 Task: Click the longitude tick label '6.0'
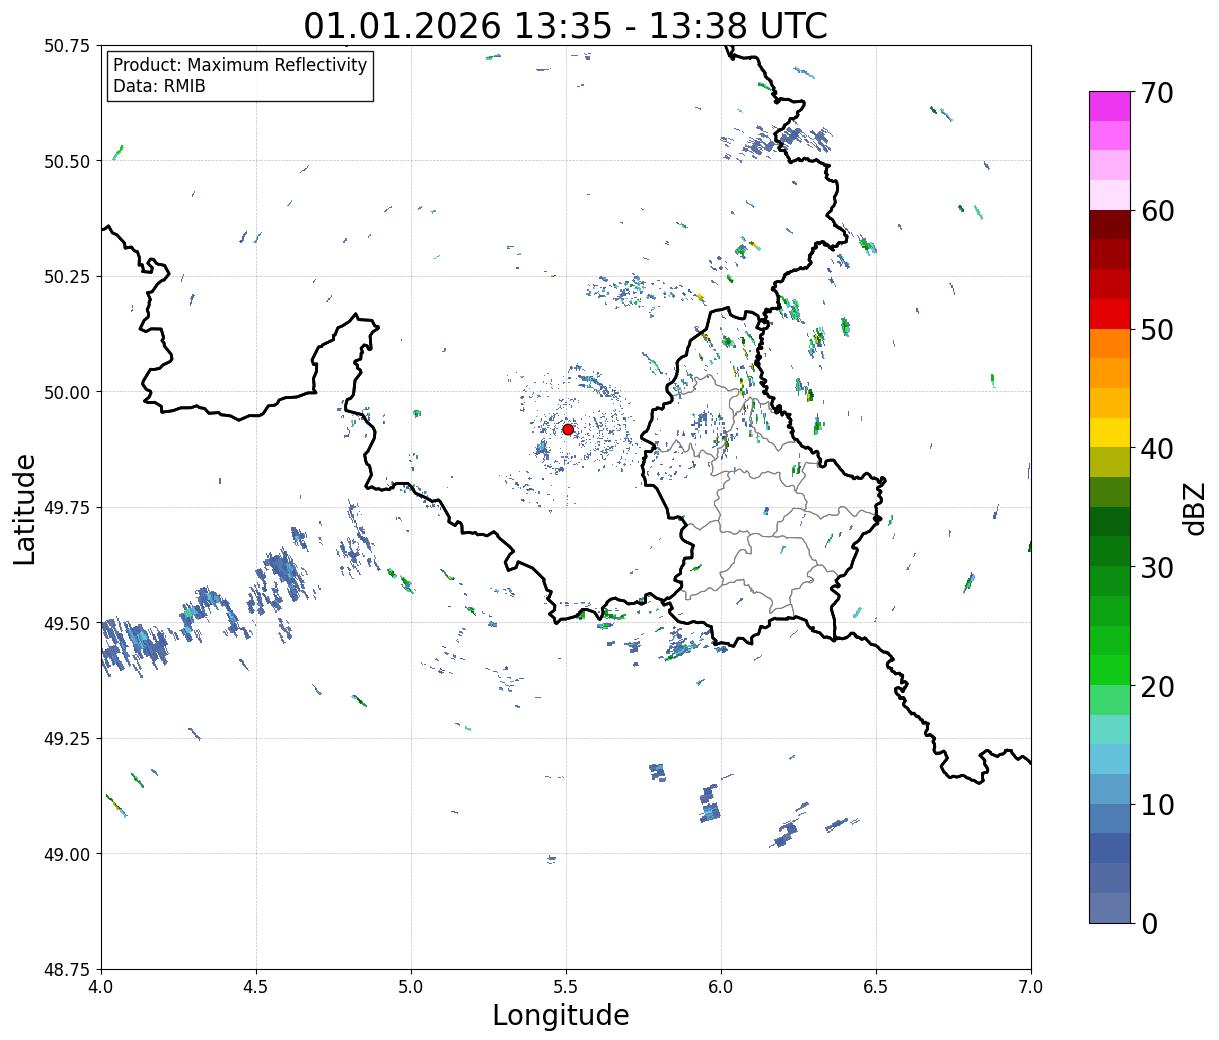721,986
